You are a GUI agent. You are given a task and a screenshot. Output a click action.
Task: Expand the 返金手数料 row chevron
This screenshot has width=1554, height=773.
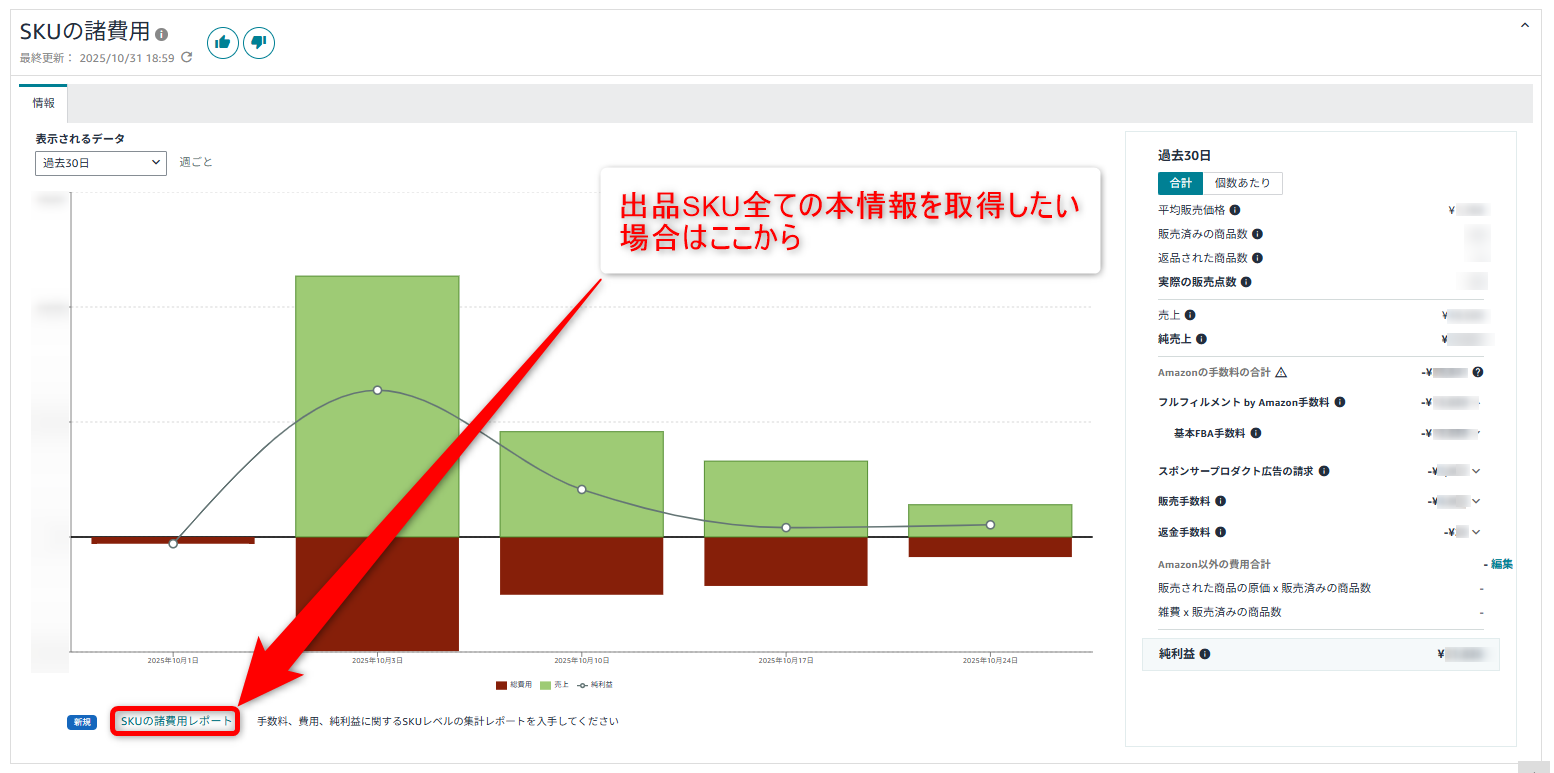point(1476,532)
